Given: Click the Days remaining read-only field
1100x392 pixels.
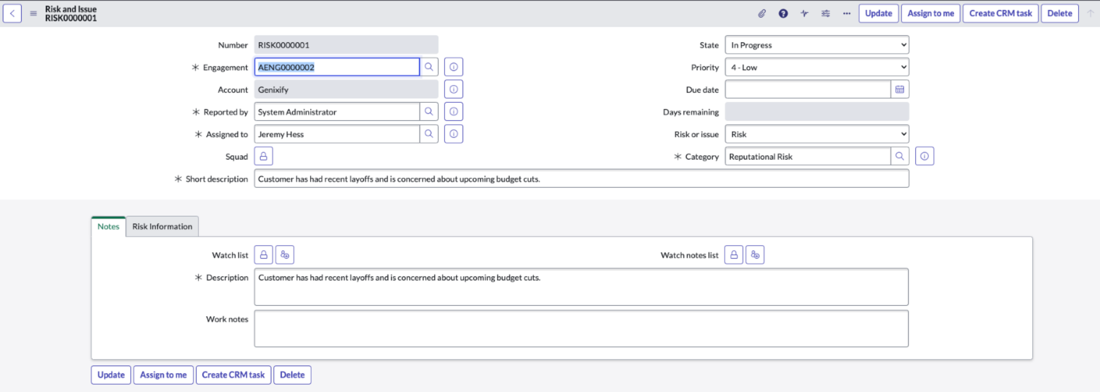Looking at the screenshot, I should pyautogui.click(x=817, y=111).
